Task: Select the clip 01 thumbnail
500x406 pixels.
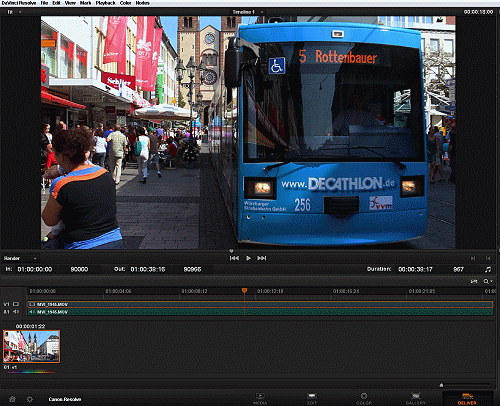Action: pyautogui.click(x=31, y=346)
